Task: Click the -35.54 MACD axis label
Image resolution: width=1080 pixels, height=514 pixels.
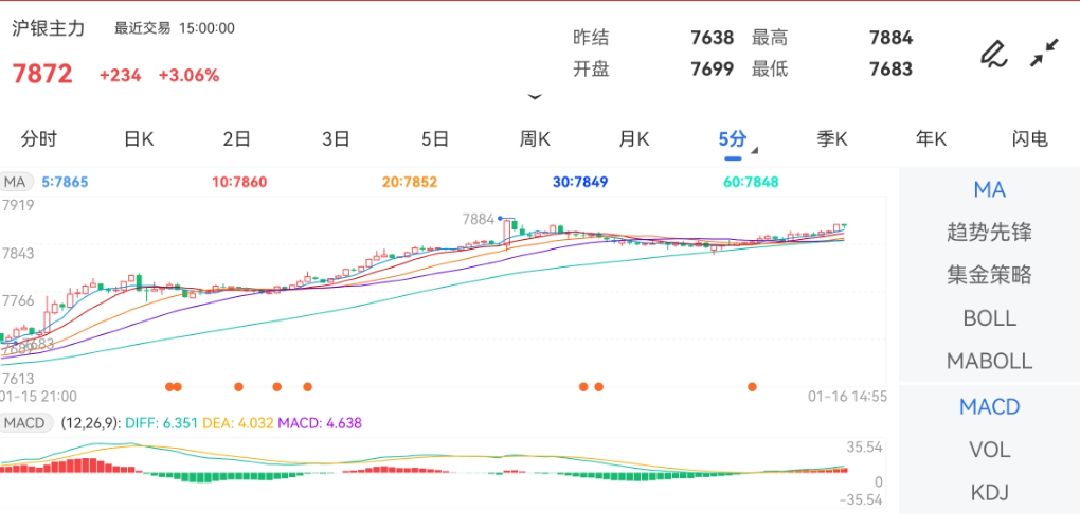Action: click(x=861, y=500)
